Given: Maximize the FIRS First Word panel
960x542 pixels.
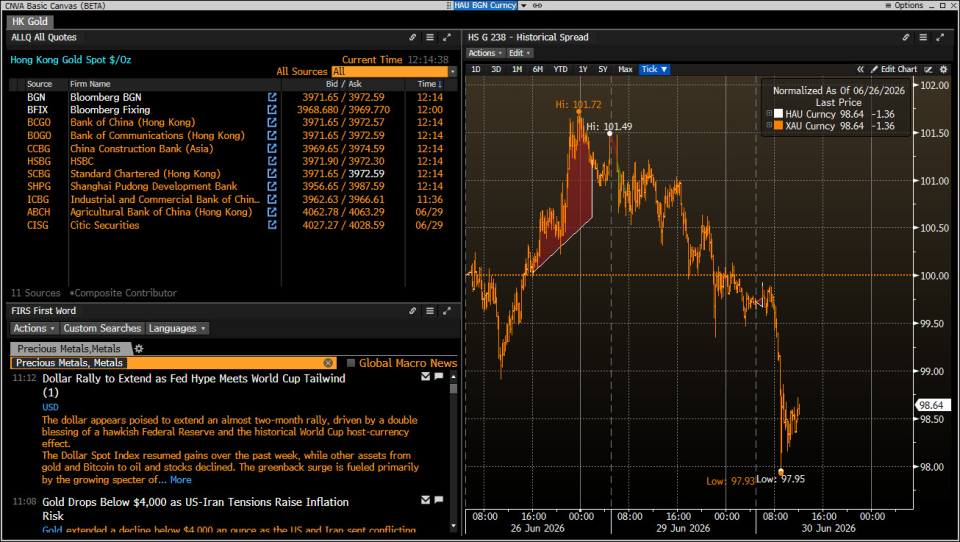Looking at the screenshot, I should [447, 311].
